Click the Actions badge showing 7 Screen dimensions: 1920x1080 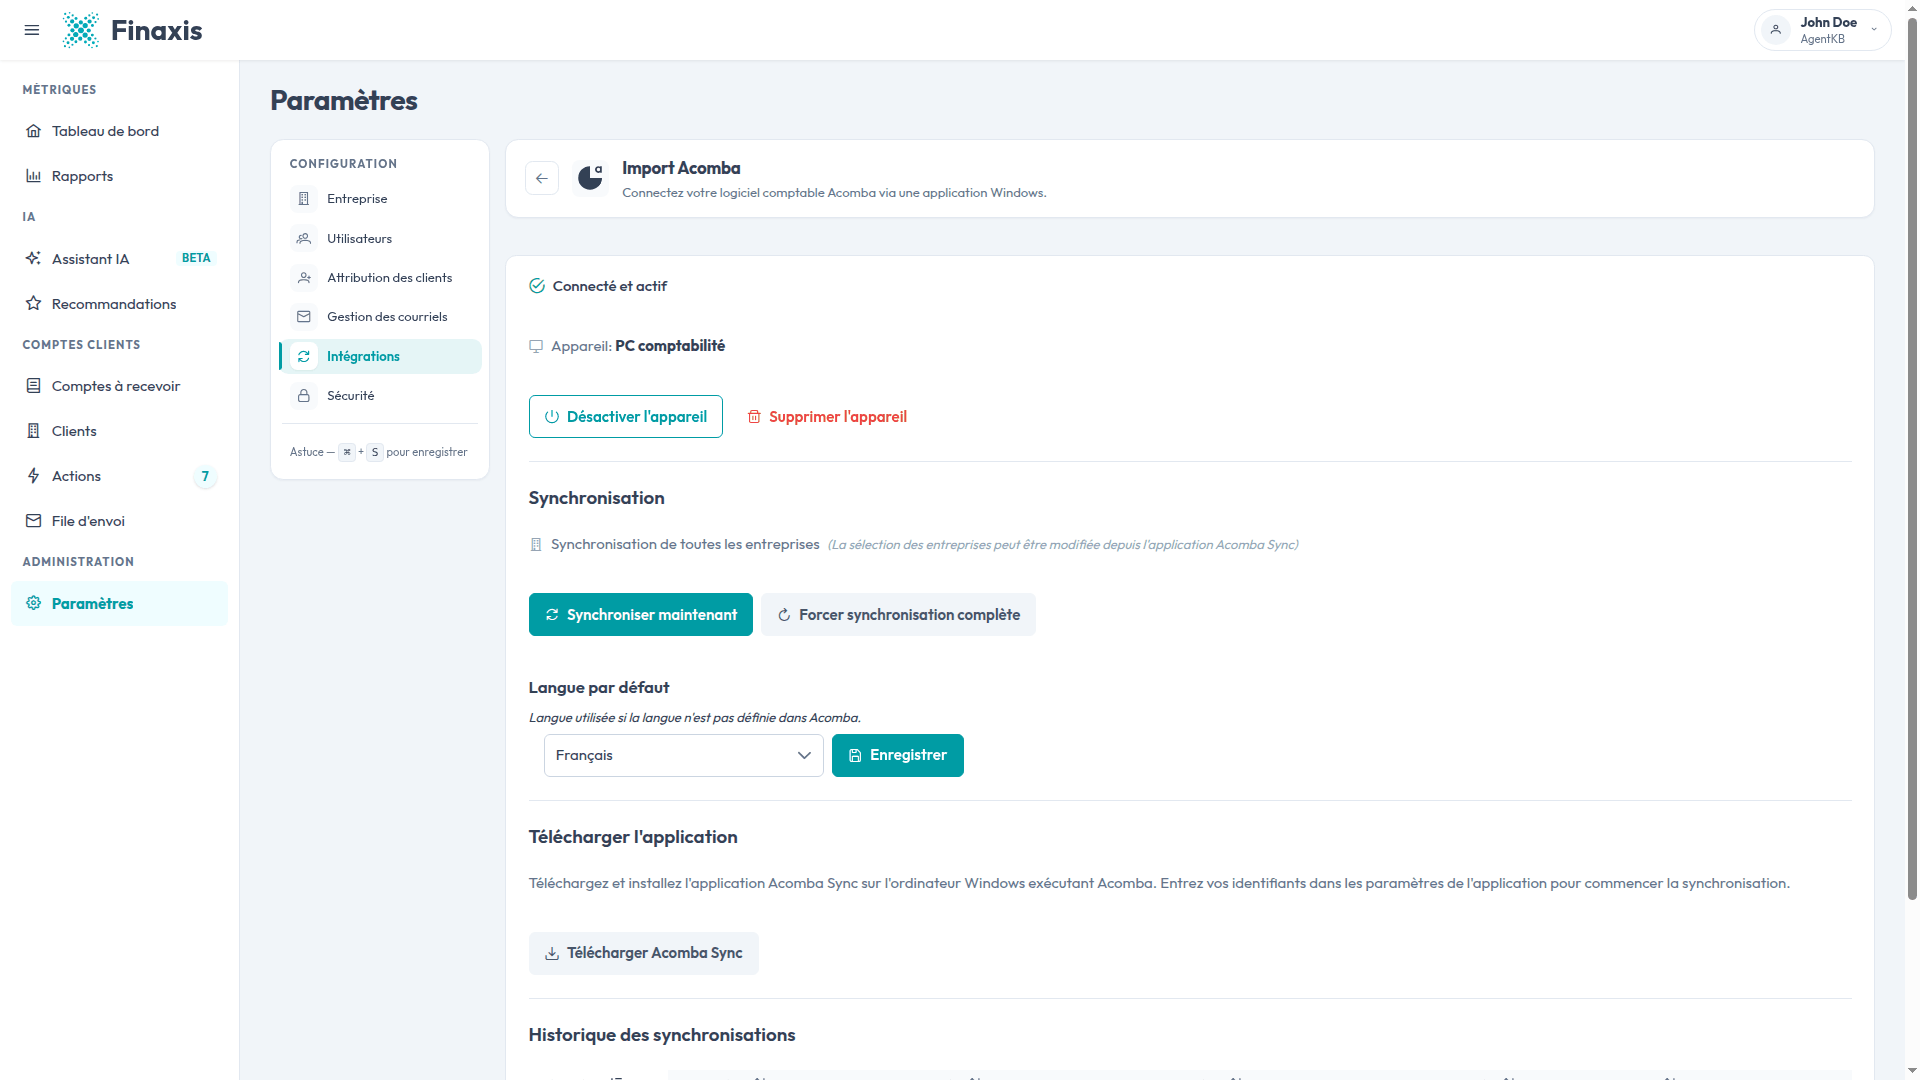(205, 476)
